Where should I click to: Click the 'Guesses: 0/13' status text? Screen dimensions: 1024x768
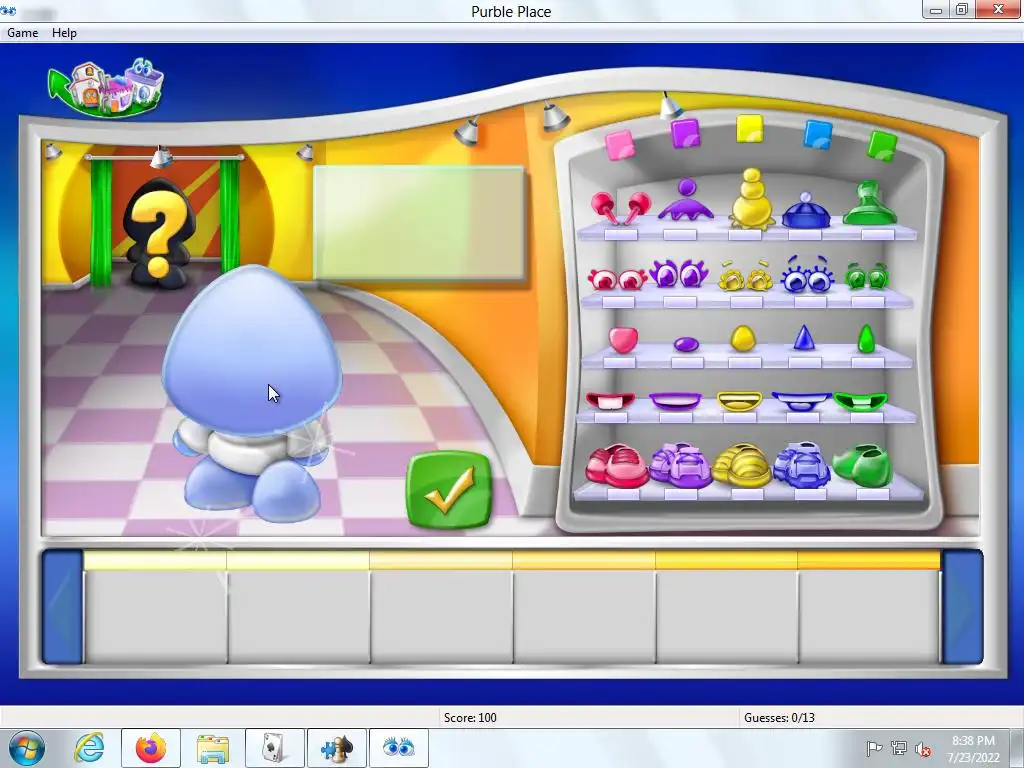tap(779, 717)
